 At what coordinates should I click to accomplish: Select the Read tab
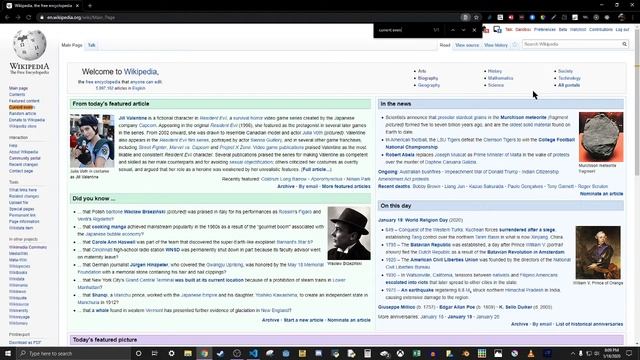tap(444, 45)
